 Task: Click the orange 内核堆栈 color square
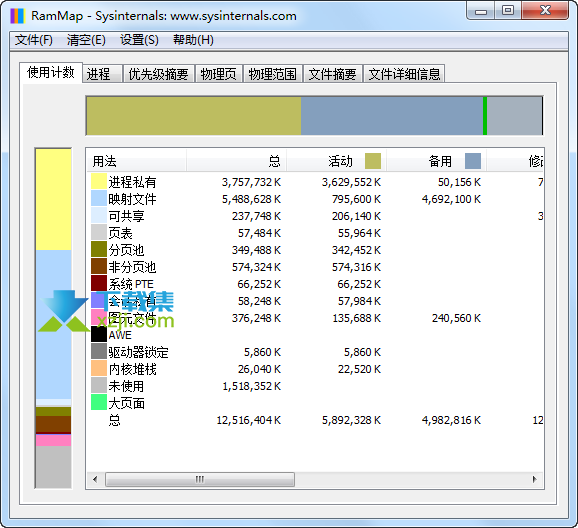click(99, 369)
